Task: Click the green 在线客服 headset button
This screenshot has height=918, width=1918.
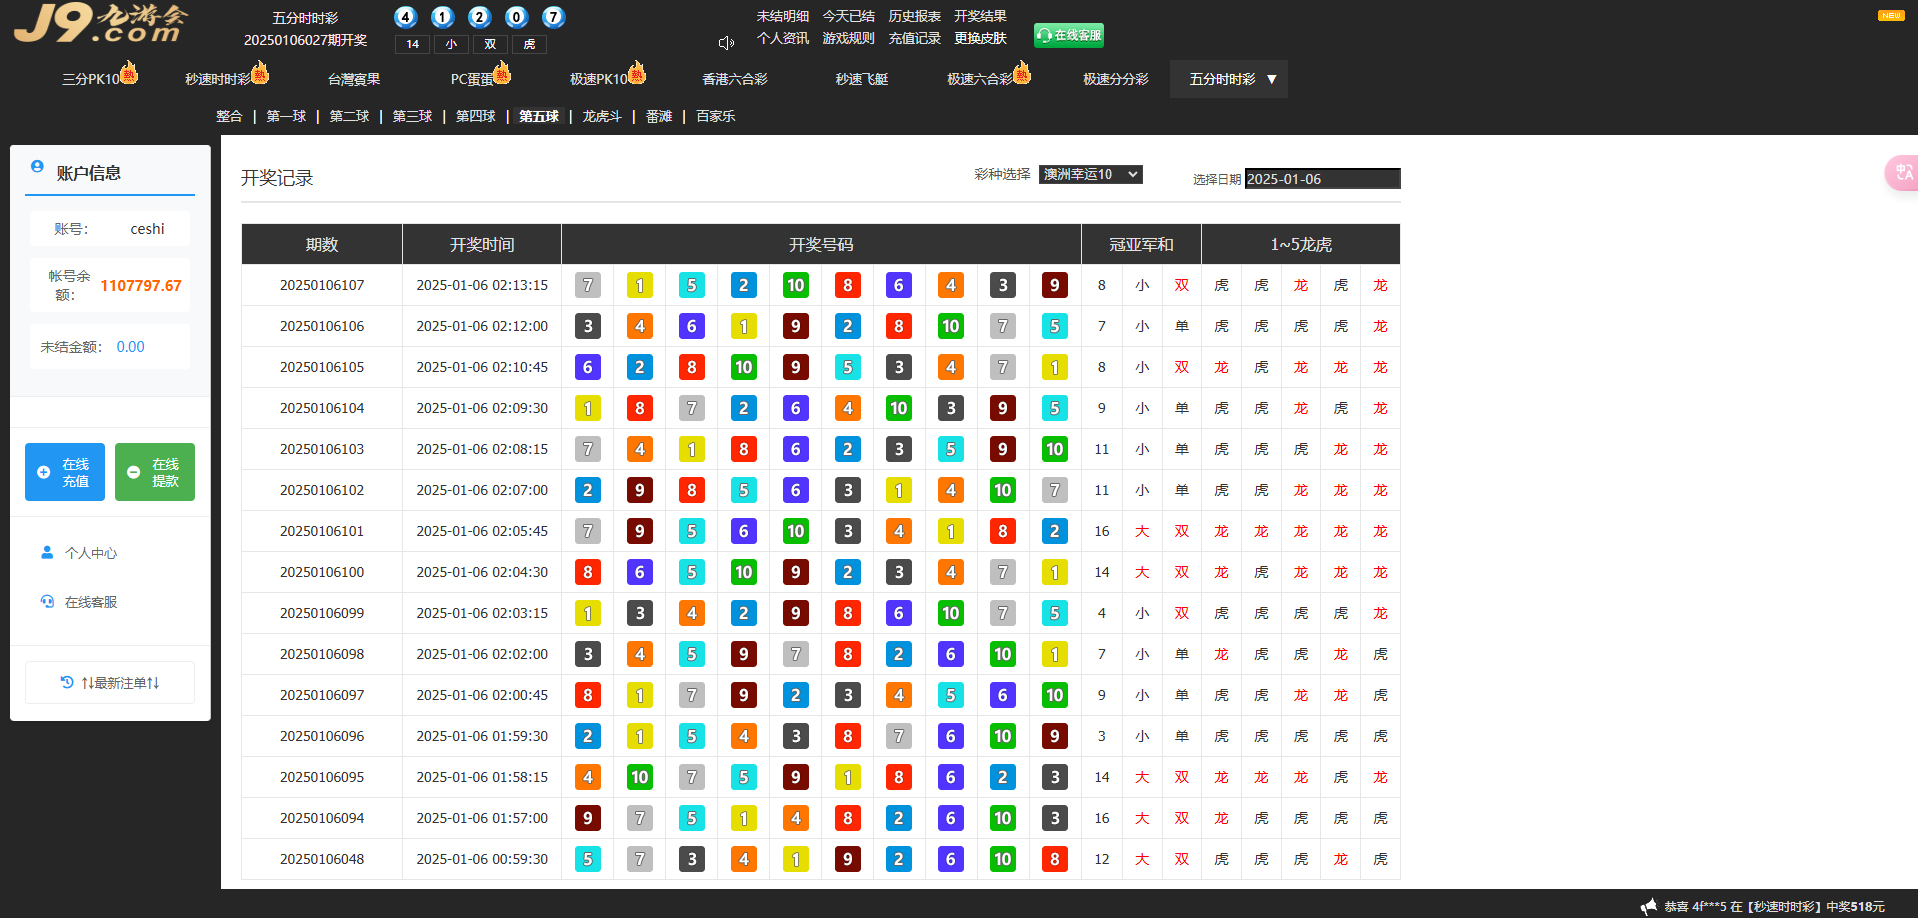Action: (1068, 35)
